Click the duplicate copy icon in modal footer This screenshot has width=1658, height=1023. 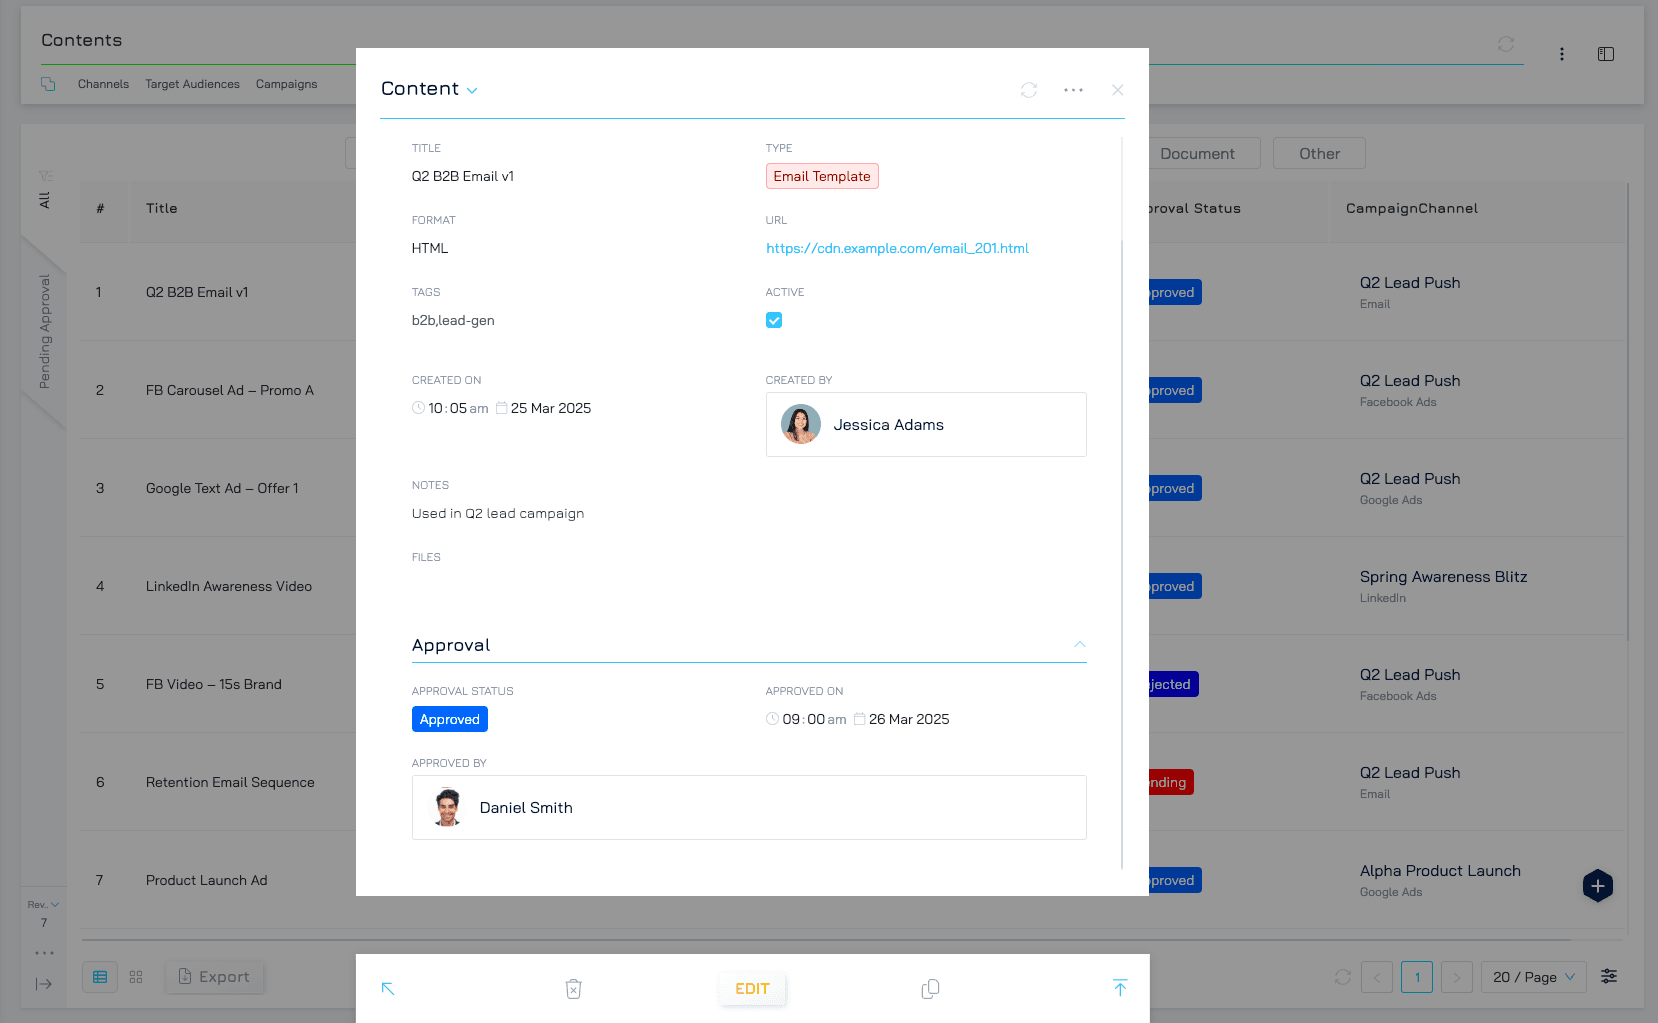point(930,988)
